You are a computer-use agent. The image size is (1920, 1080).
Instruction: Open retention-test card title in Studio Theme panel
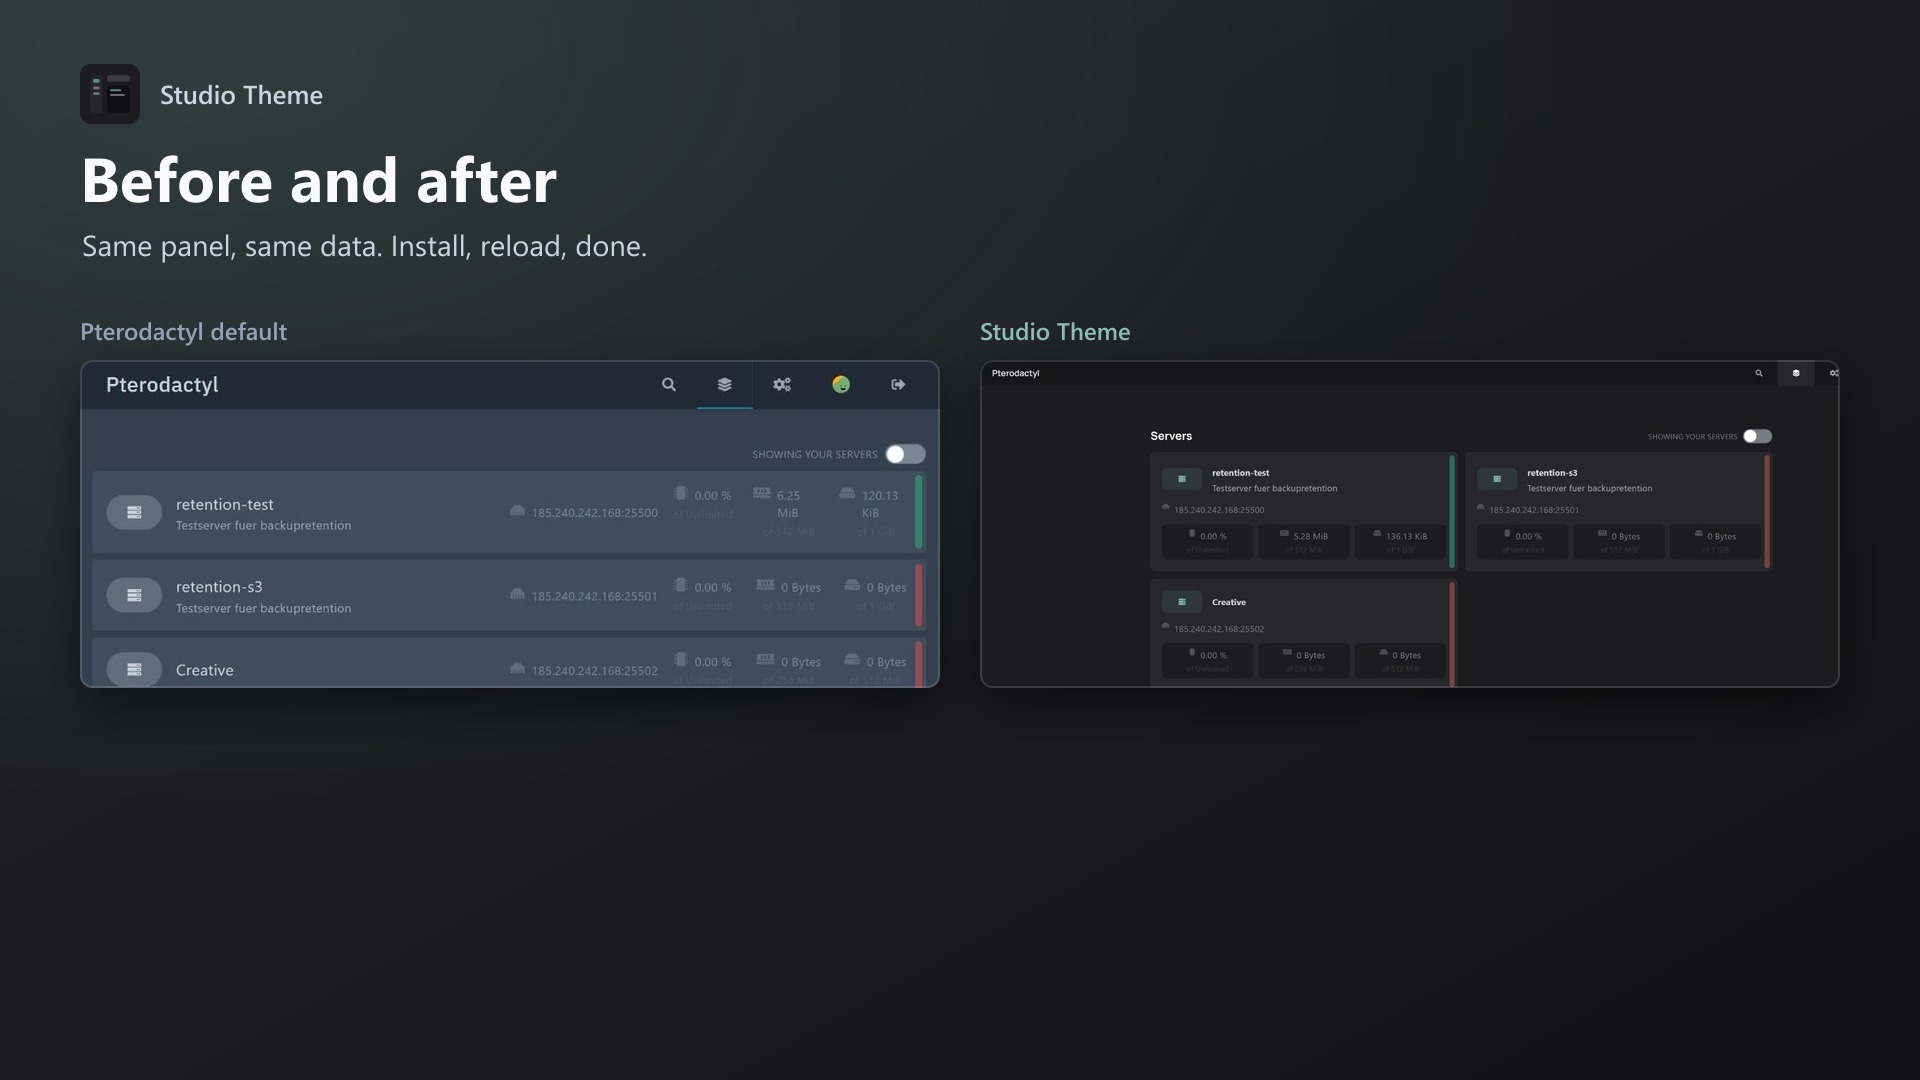[x=1240, y=473]
